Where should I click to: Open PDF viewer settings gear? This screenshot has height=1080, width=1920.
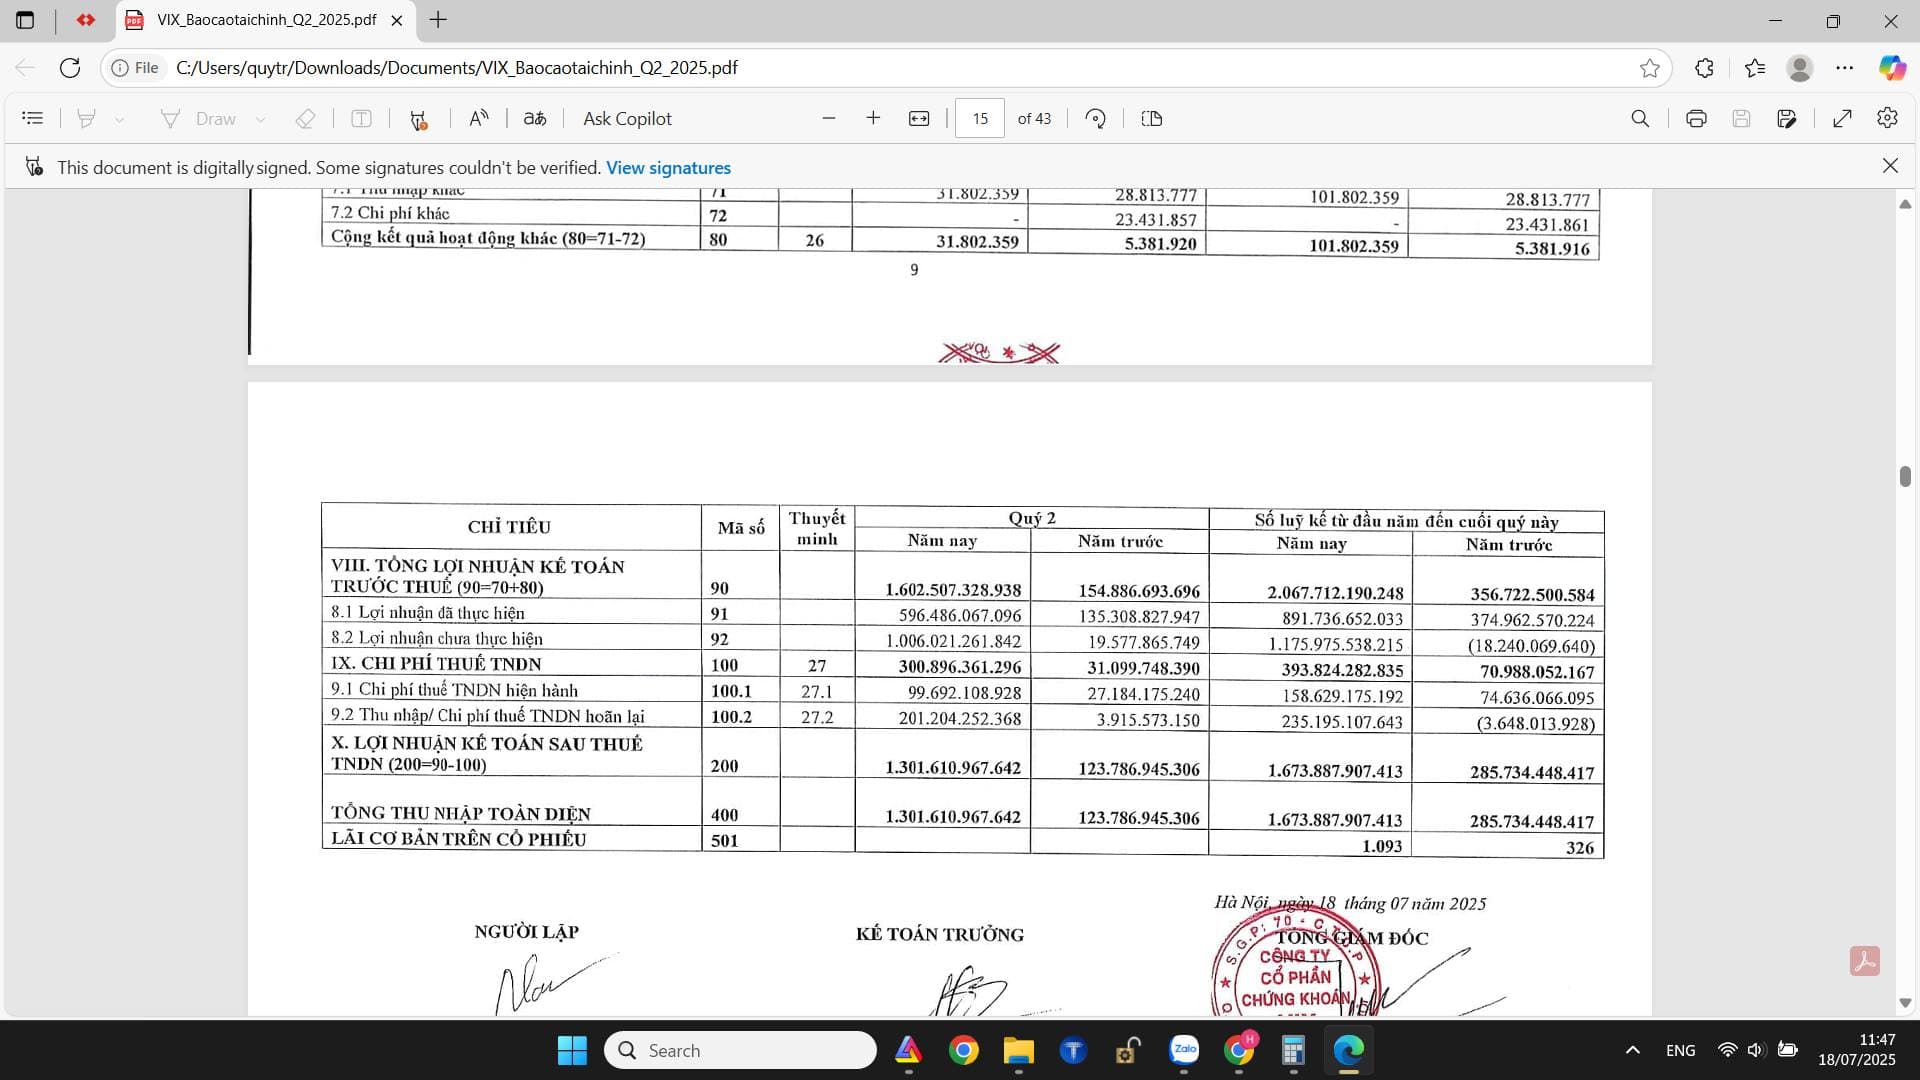(1887, 118)
